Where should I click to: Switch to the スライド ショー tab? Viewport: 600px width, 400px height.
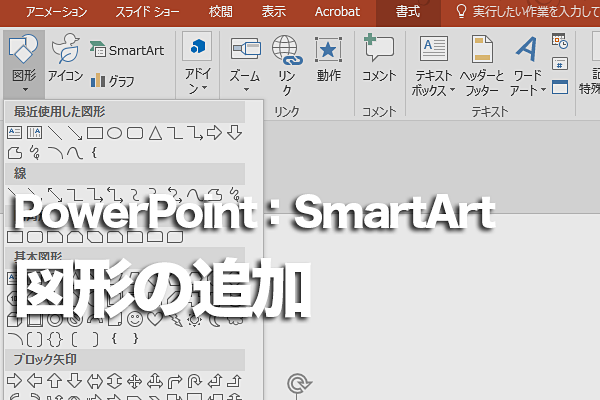click(x=147, y=12)
